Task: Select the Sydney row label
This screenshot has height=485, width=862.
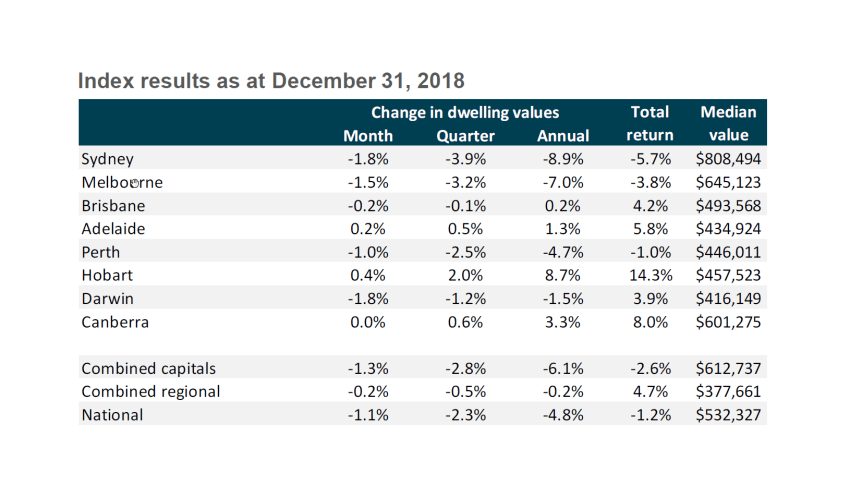Action: pos(107,159)
